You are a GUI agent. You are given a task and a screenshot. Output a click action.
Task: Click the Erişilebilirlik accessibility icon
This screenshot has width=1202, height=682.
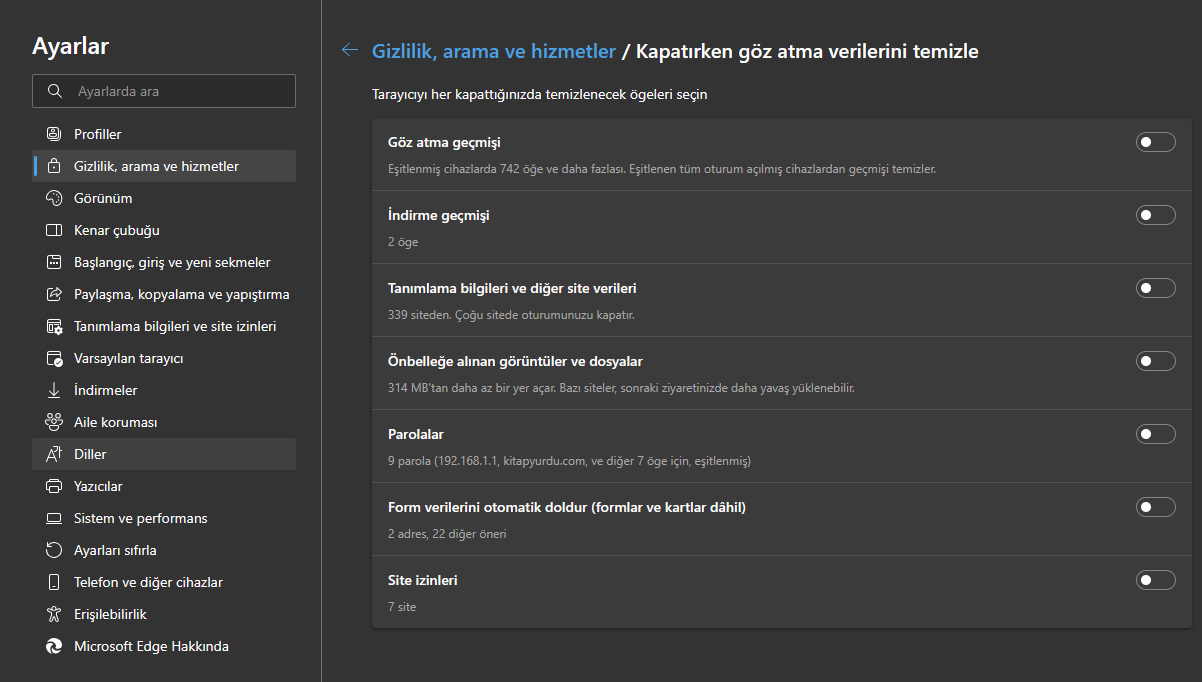click(x=54, y=614)
